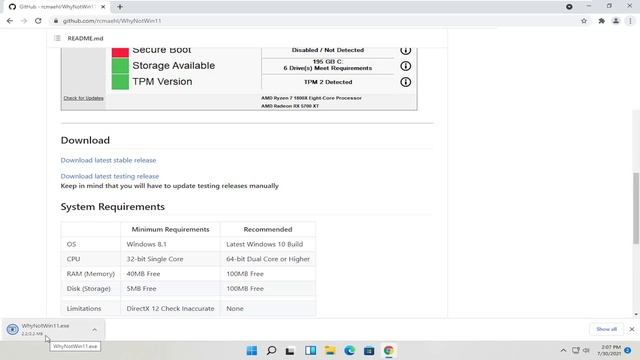Click the browser Back arrow
Image resolution: width=640 pixels, height=360 pixels.
(x=10, y=21)
